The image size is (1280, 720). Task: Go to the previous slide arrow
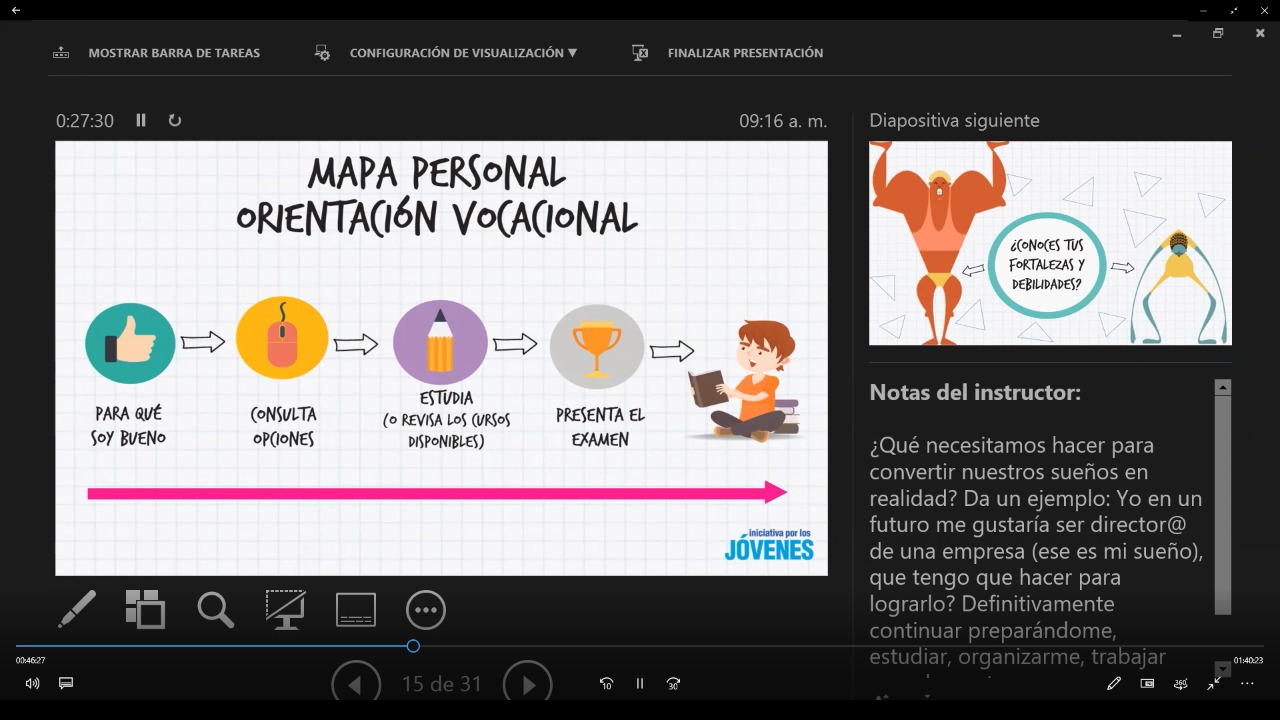[x=356, y=684]
